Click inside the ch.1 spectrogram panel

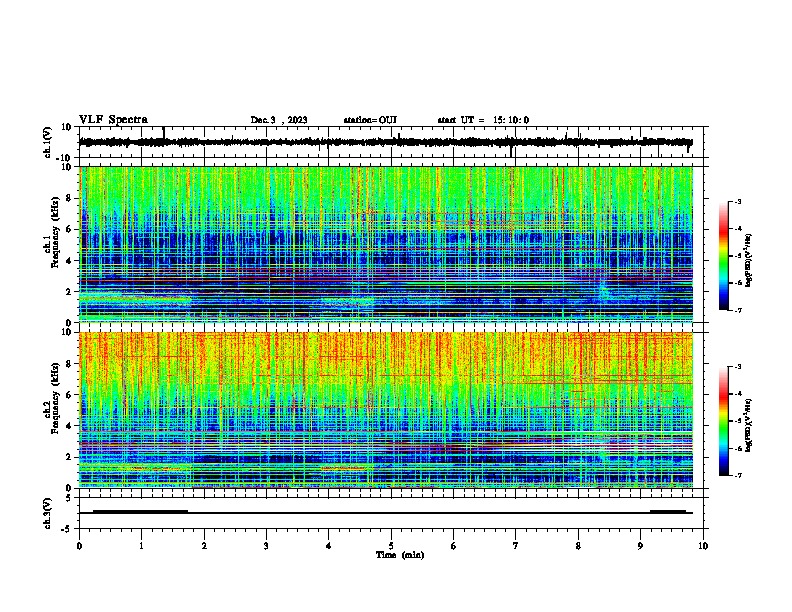tap(386, 244)
